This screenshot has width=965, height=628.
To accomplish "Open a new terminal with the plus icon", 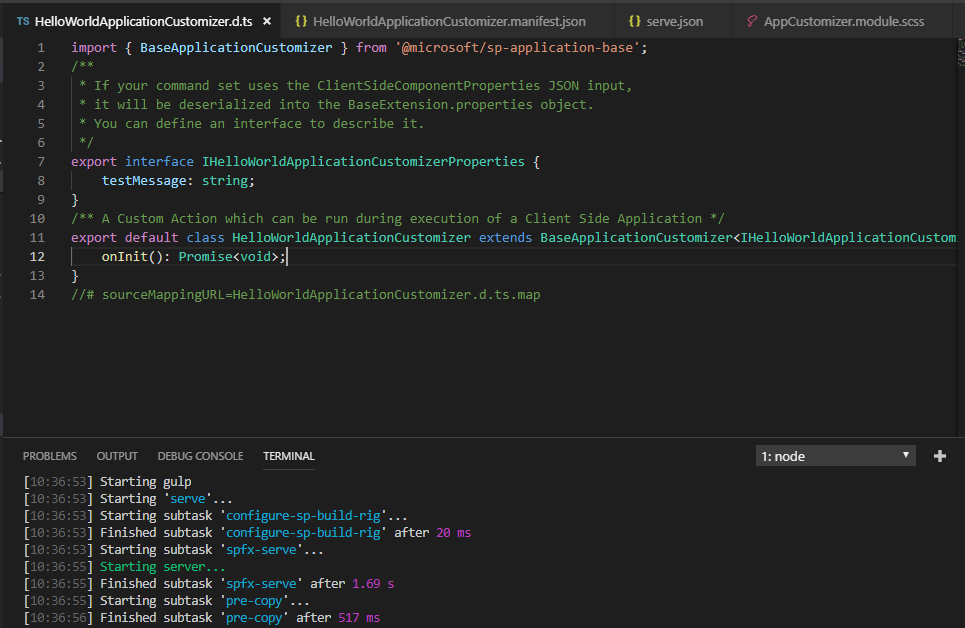I will pyautogui.click(x=939, y=455).
